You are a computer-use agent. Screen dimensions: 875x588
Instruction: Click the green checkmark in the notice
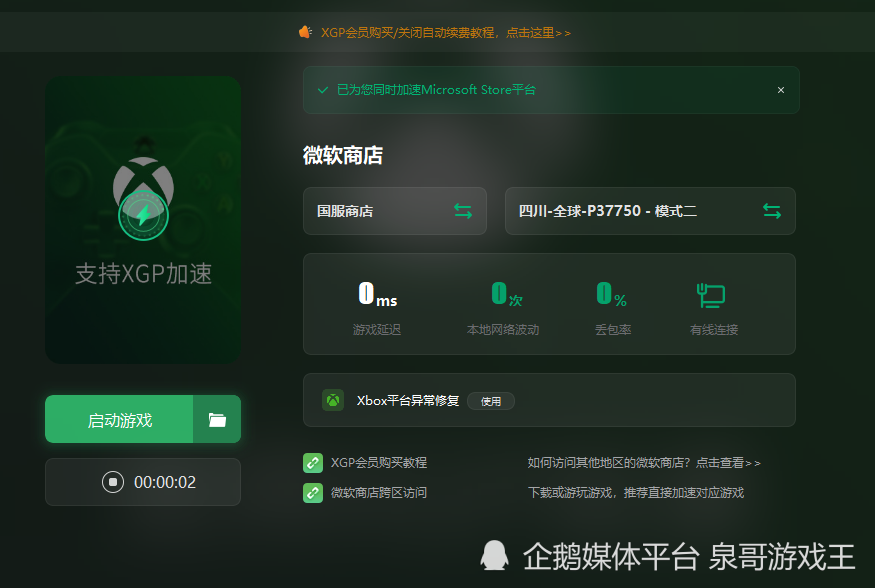(x=323, y=90)
